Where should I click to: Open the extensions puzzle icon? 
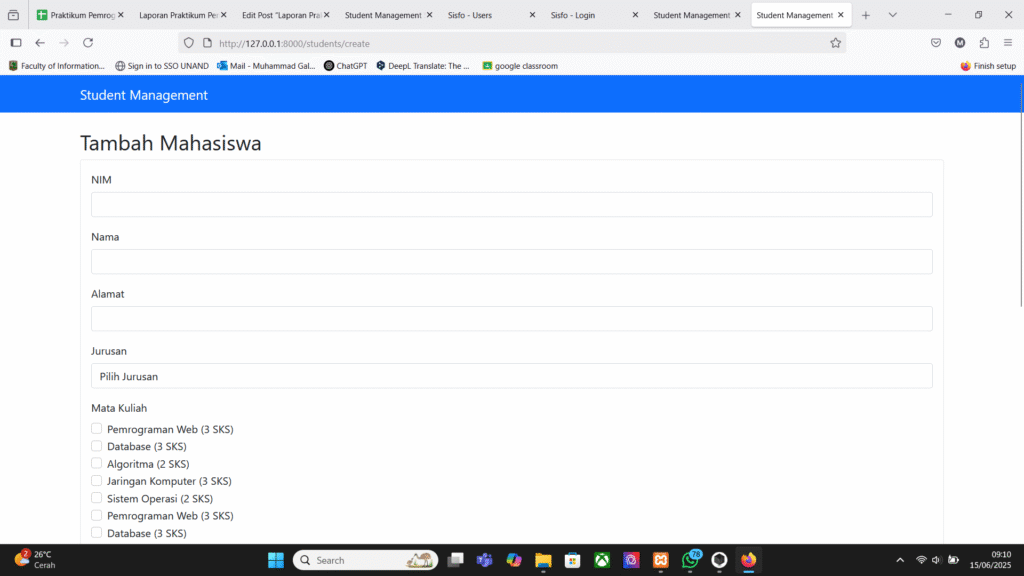984,43
